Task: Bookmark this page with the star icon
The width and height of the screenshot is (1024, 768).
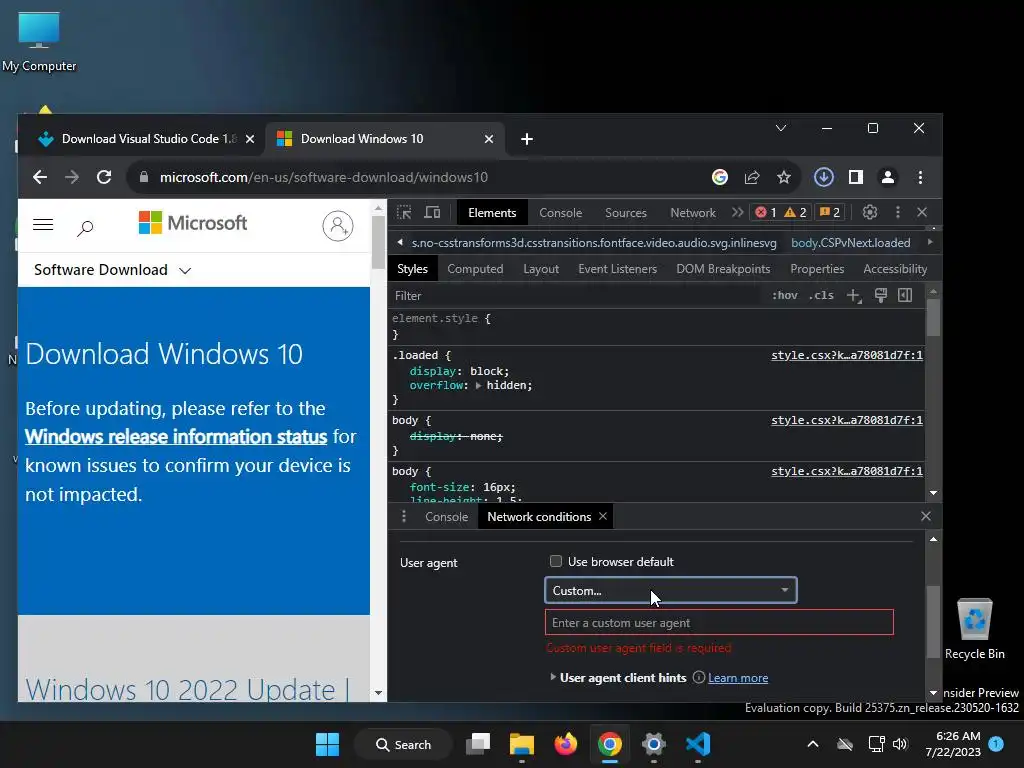Action: (x=784, y=177)
